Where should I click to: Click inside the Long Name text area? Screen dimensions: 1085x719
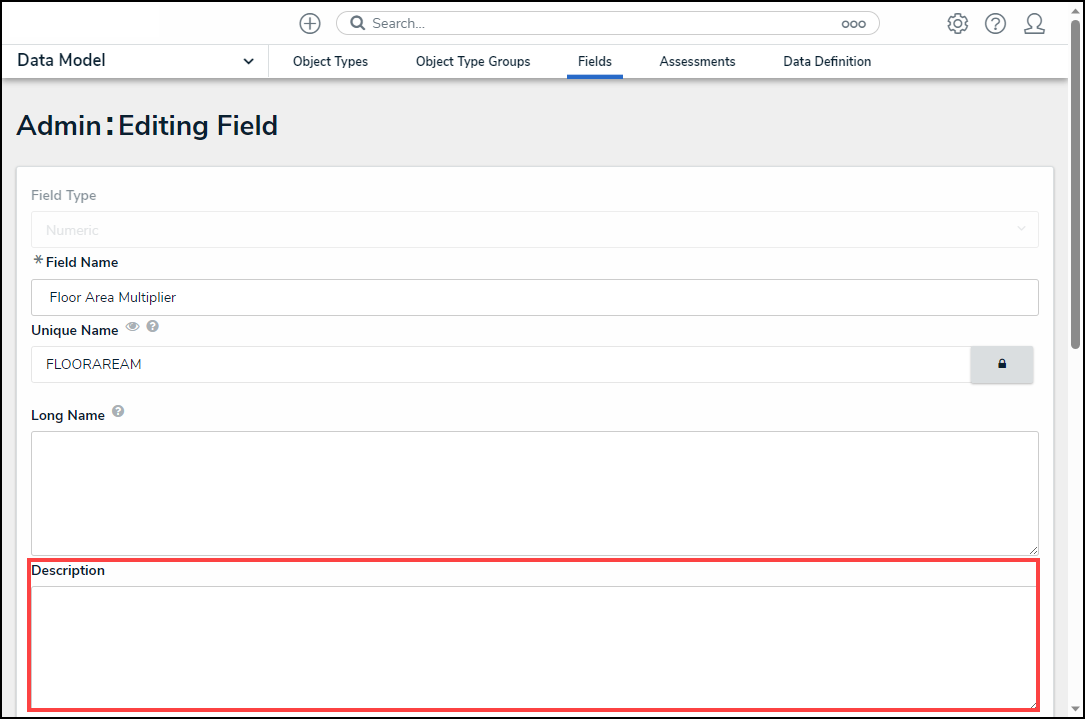pyautogui.click(x=534, y=493)
